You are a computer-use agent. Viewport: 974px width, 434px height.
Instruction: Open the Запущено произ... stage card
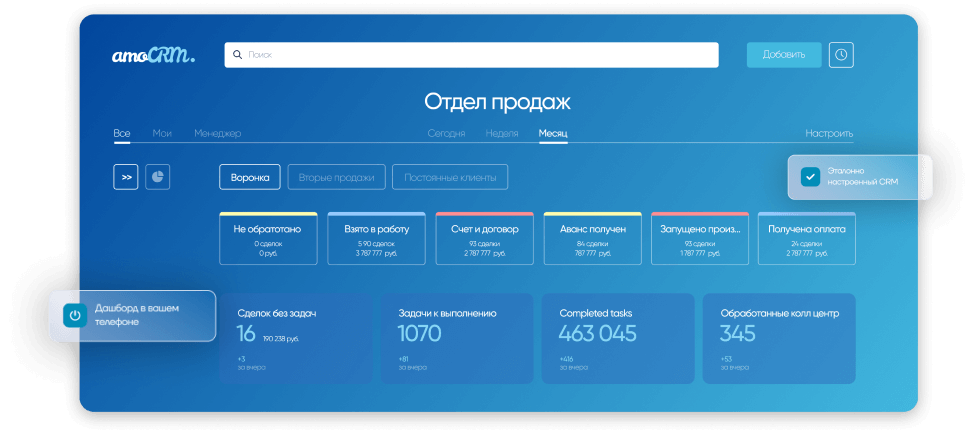700,238
